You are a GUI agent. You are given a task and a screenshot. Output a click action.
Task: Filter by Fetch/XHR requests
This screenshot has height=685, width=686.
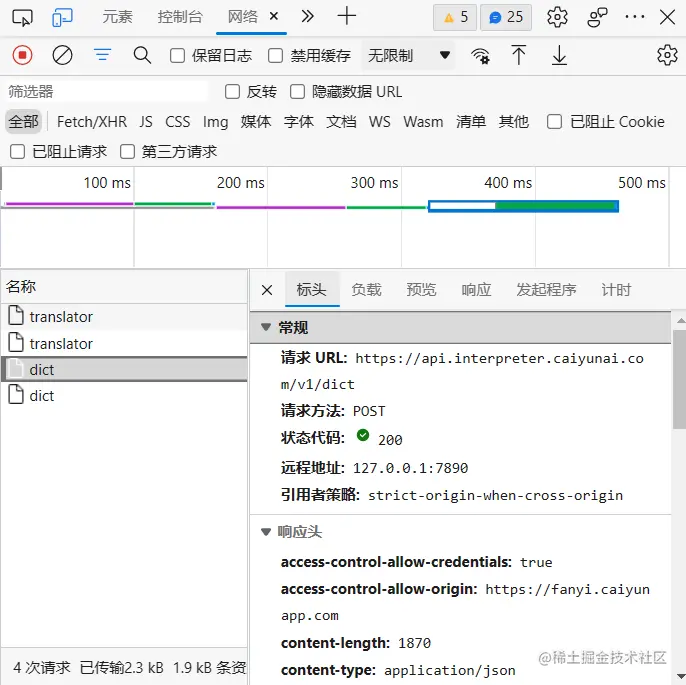[92, 122]
